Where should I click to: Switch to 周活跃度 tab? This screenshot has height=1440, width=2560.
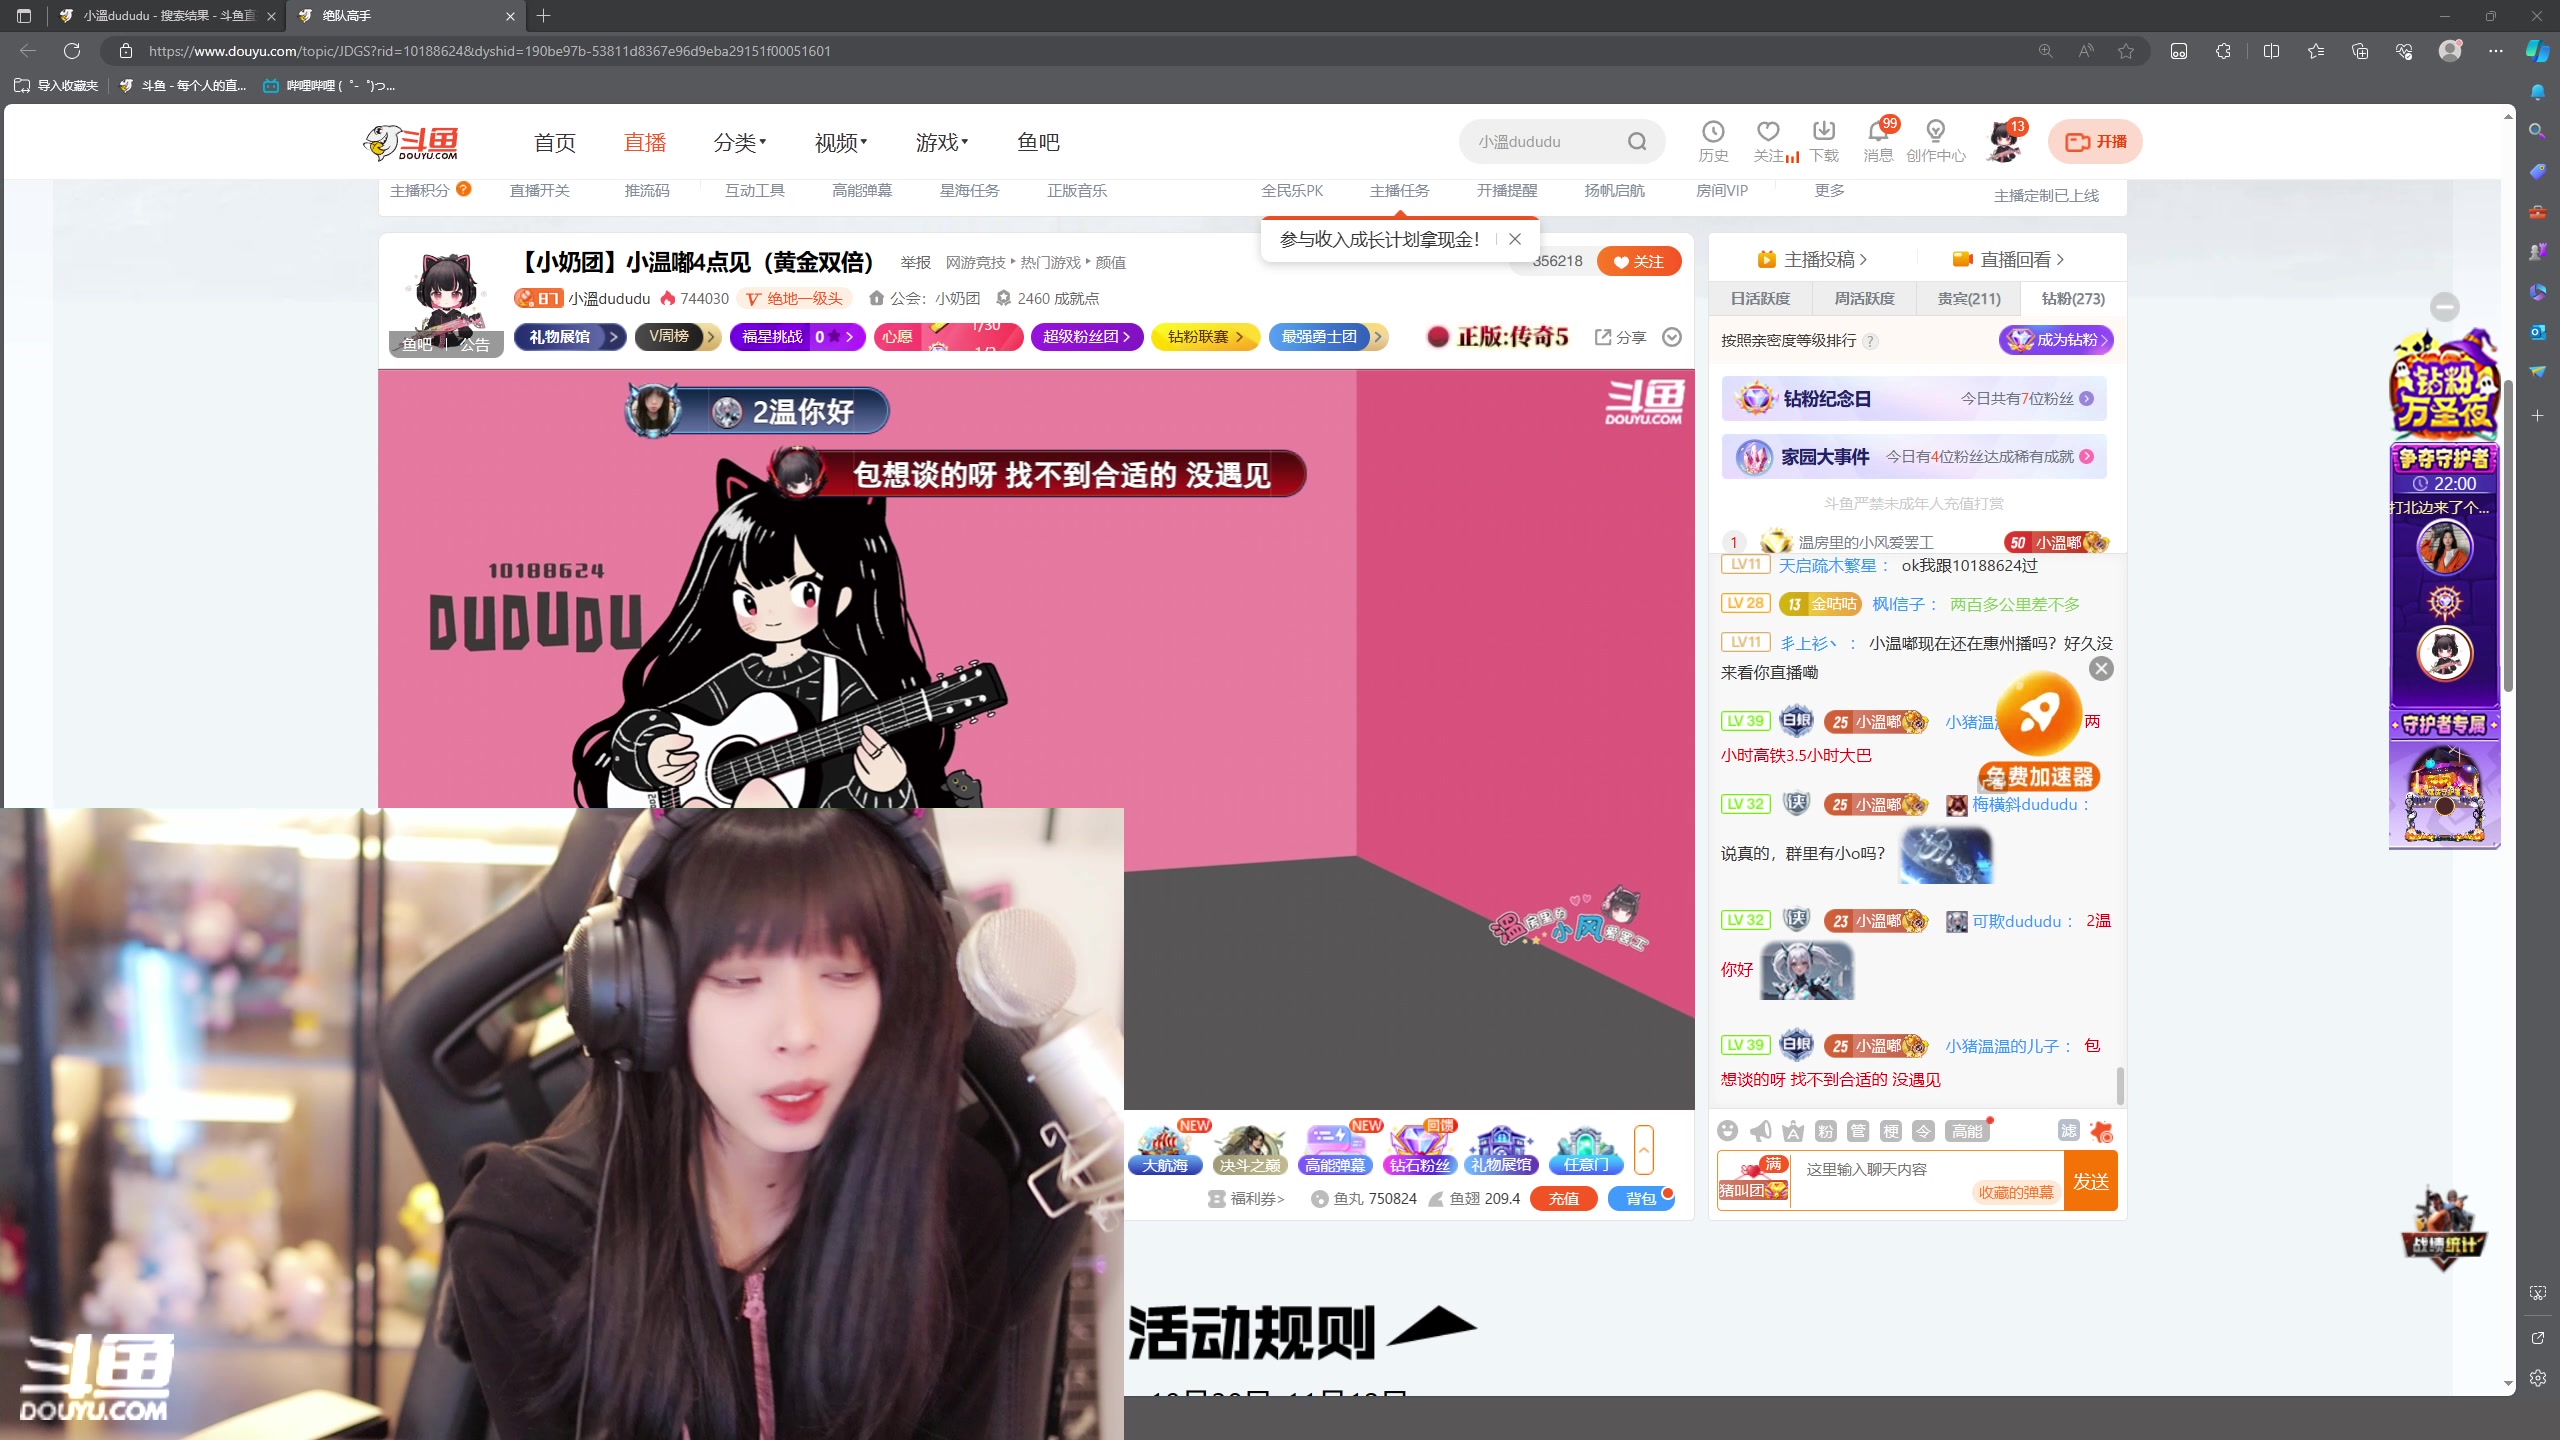coord(1864,298)
